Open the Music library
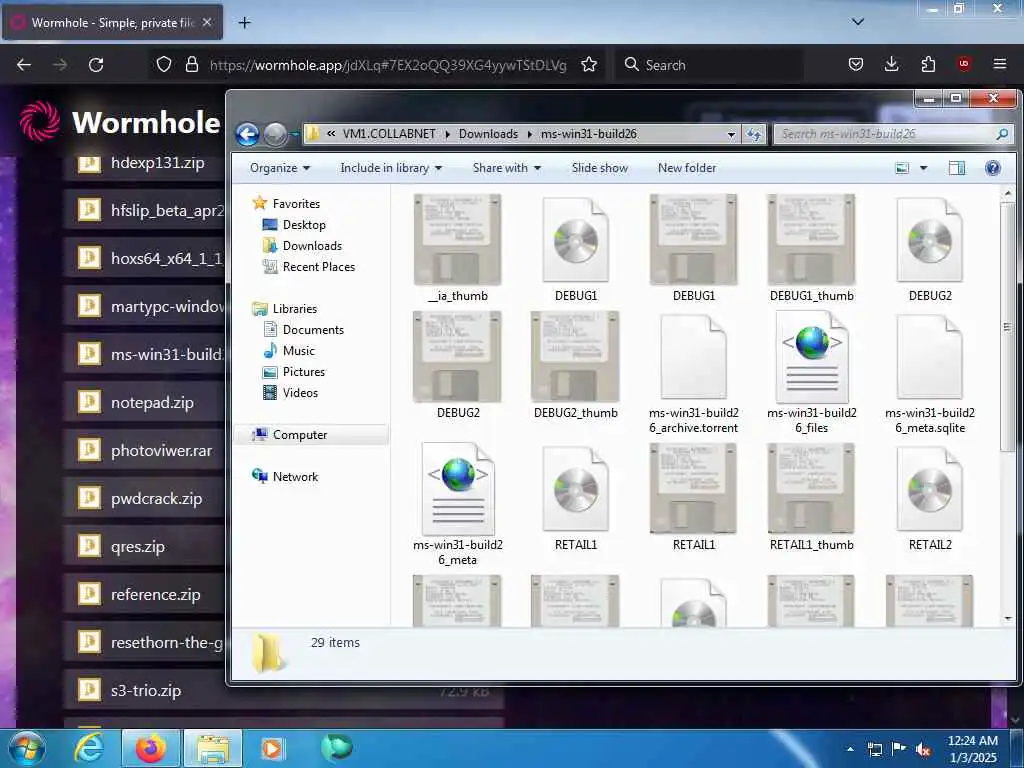Viewport: 1024px width, 768px height. pos(289,351)
